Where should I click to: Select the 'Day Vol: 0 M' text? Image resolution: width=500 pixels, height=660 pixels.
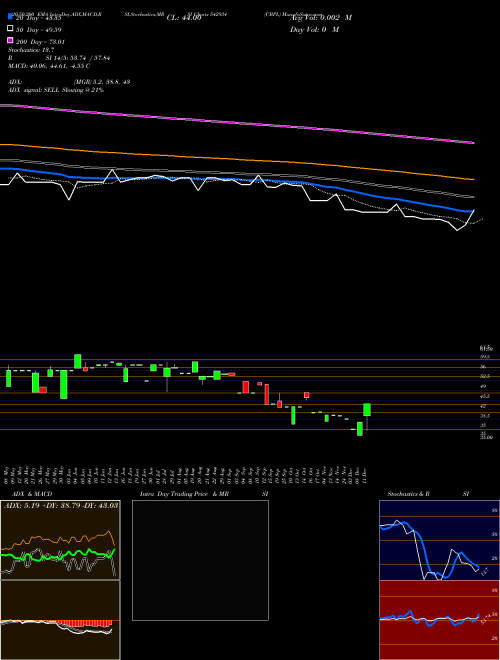click(314, 29)
